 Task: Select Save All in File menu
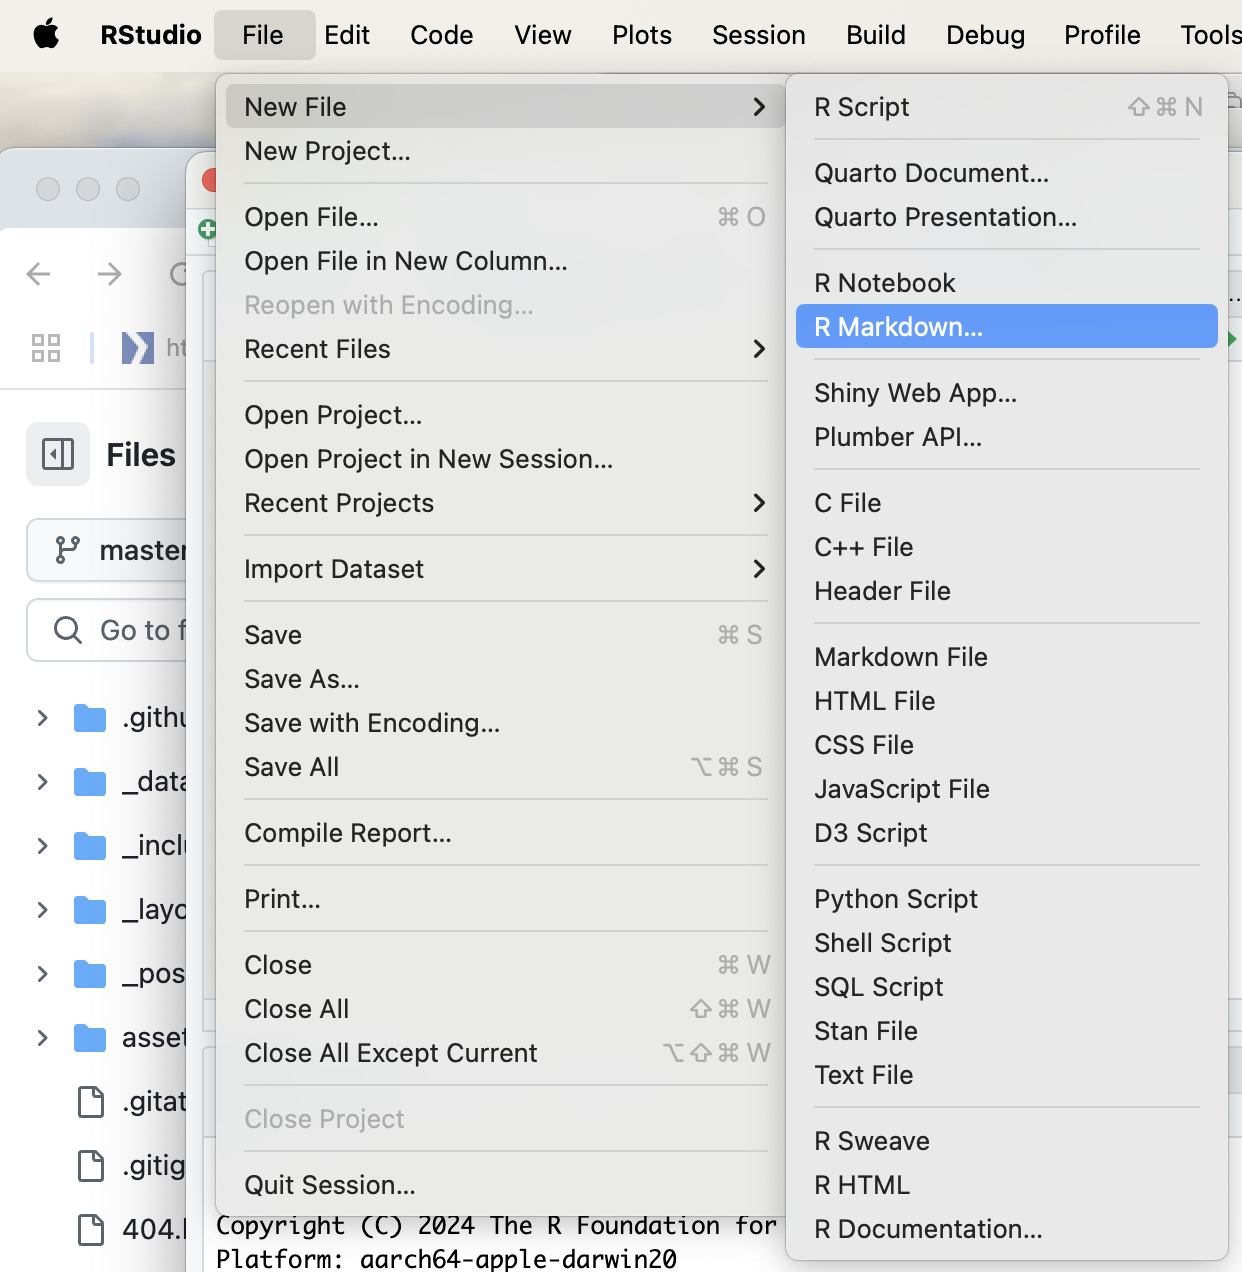pos(506,767)
